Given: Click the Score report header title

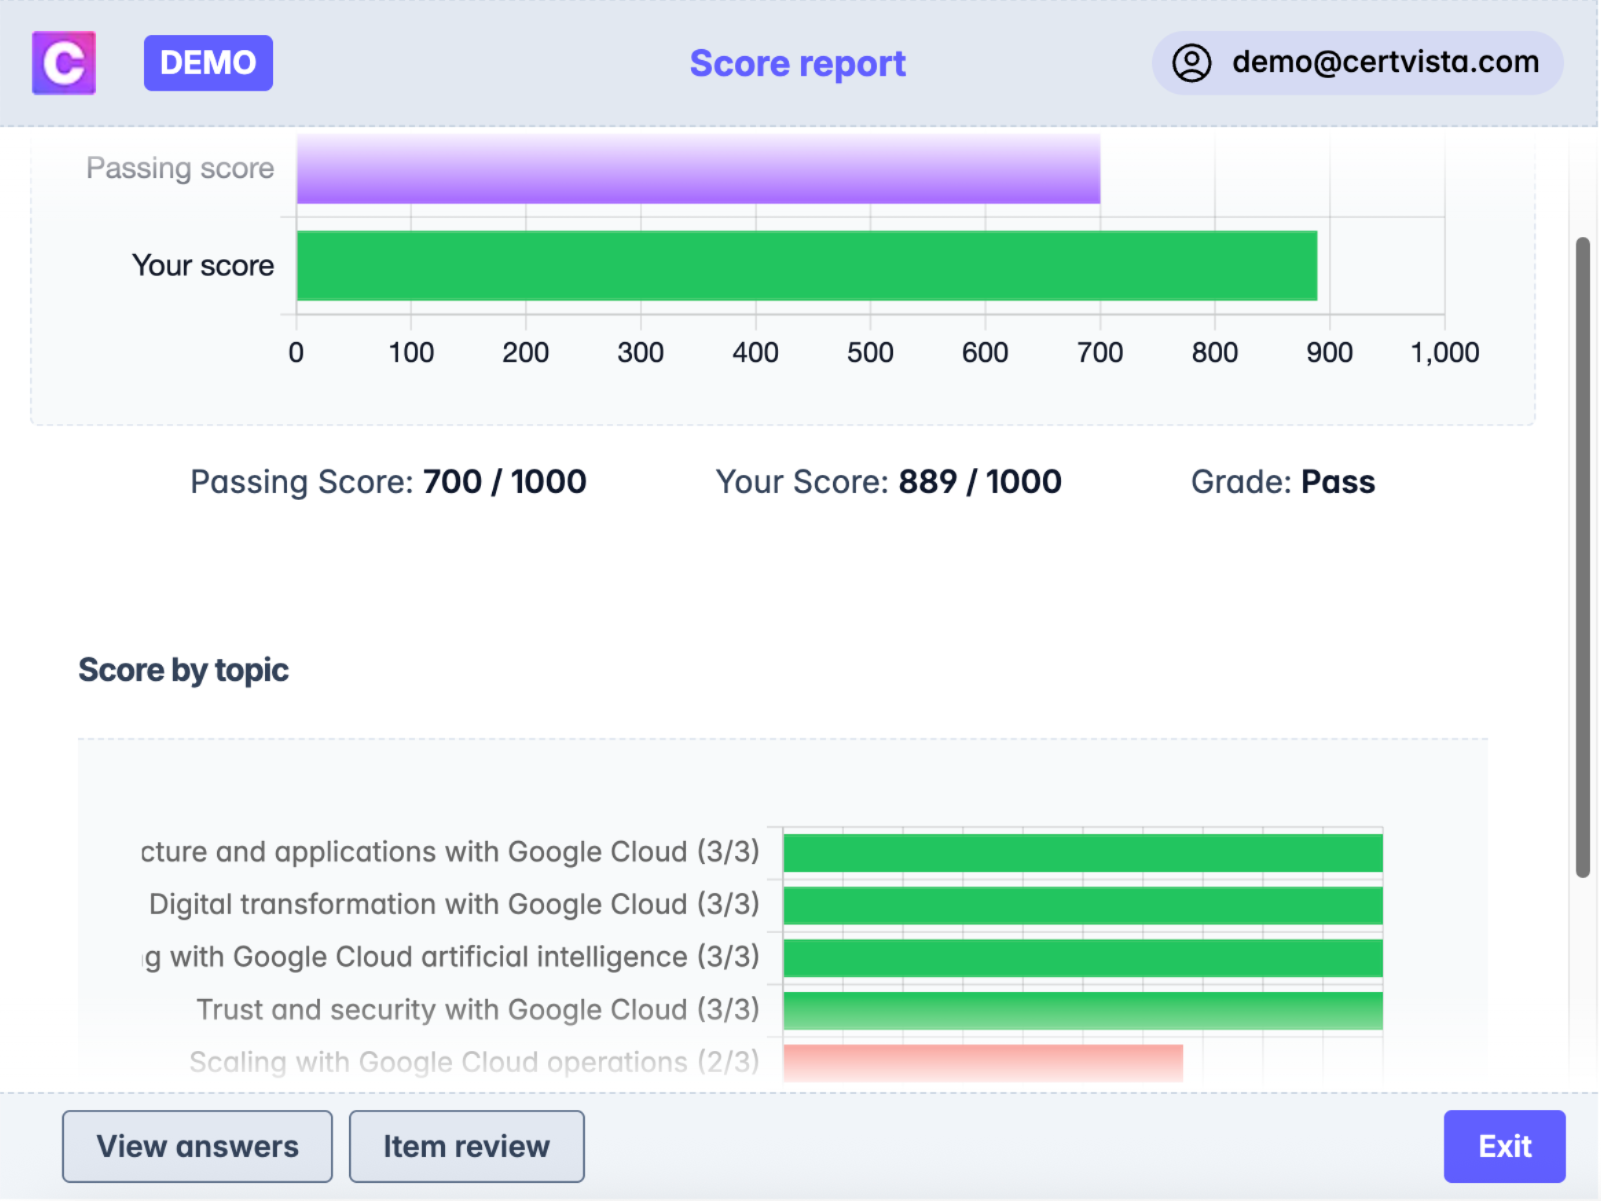Looking at the screenshot, I should 797,62.
